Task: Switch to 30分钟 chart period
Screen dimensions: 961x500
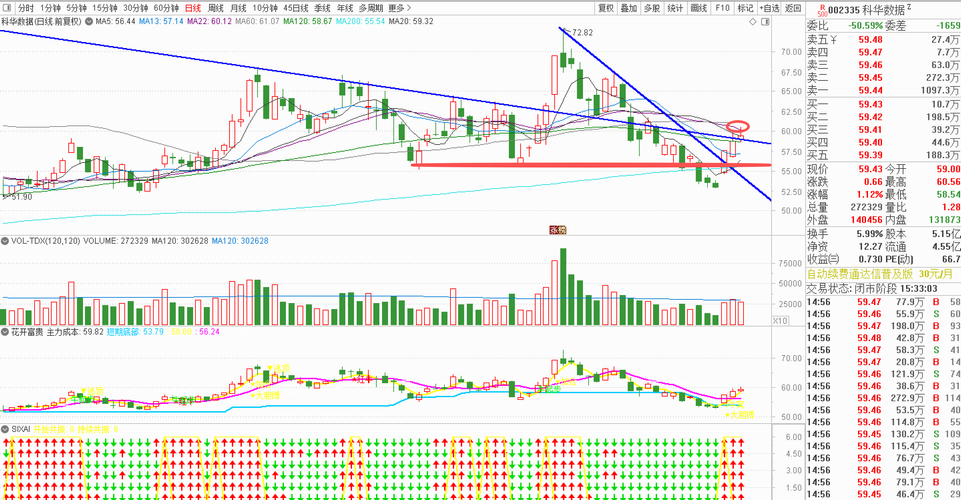Action: [135, 8]
